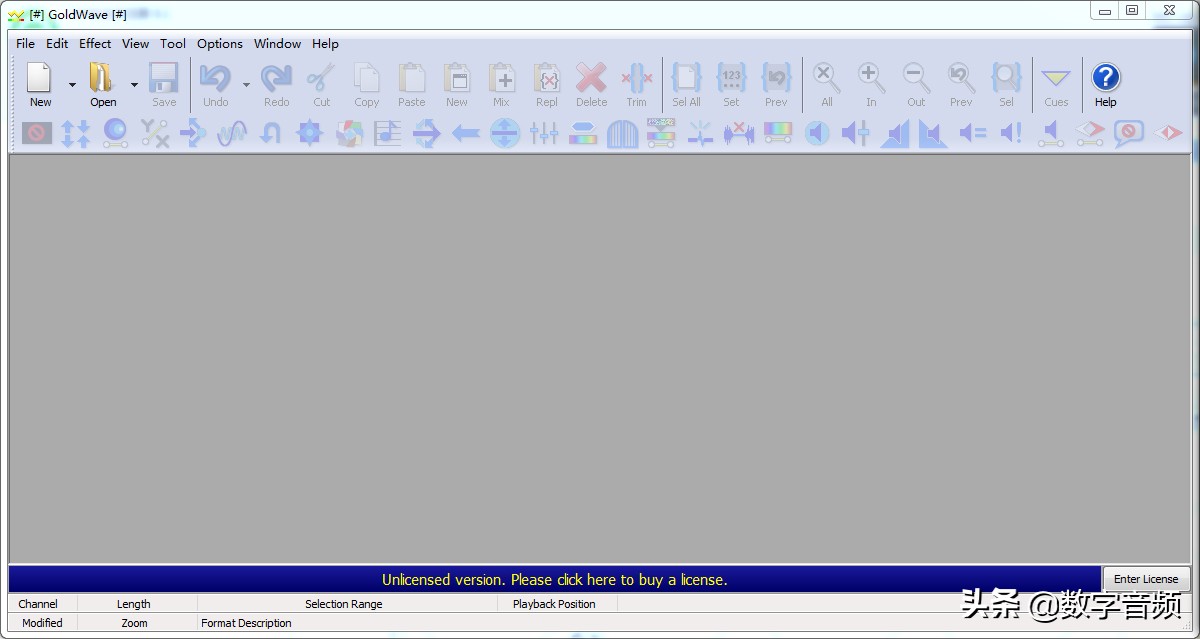Open the Options menu
This screenshot has width=1200, height=639.
[220, 44]
